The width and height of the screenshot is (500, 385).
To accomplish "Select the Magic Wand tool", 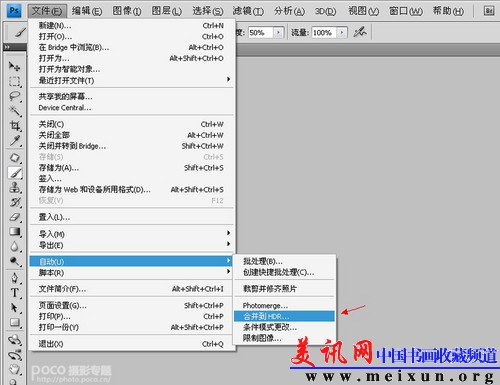I will pyautogui.click(x=14, y=111).
